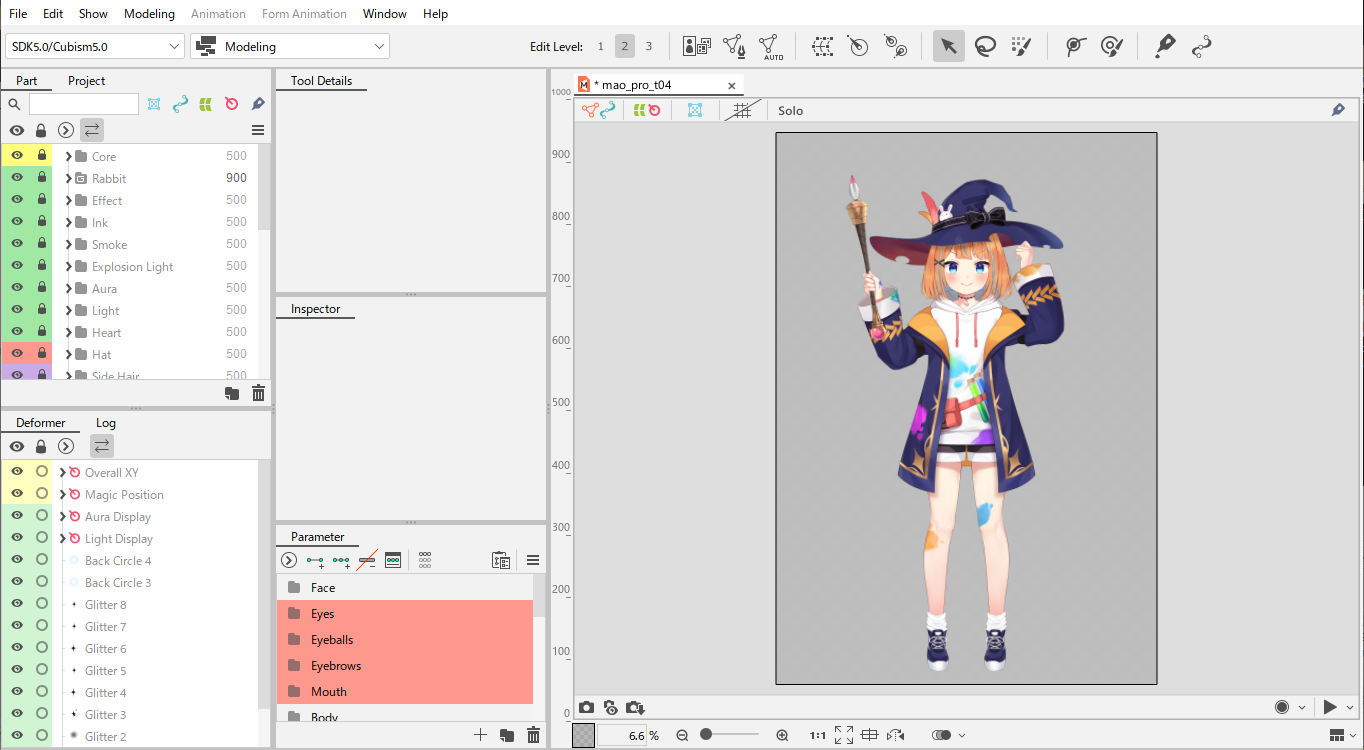Delete selected part with trash icon in Part panel
The width and height of the screenshot is (1364, 750).
coord(258,394)
